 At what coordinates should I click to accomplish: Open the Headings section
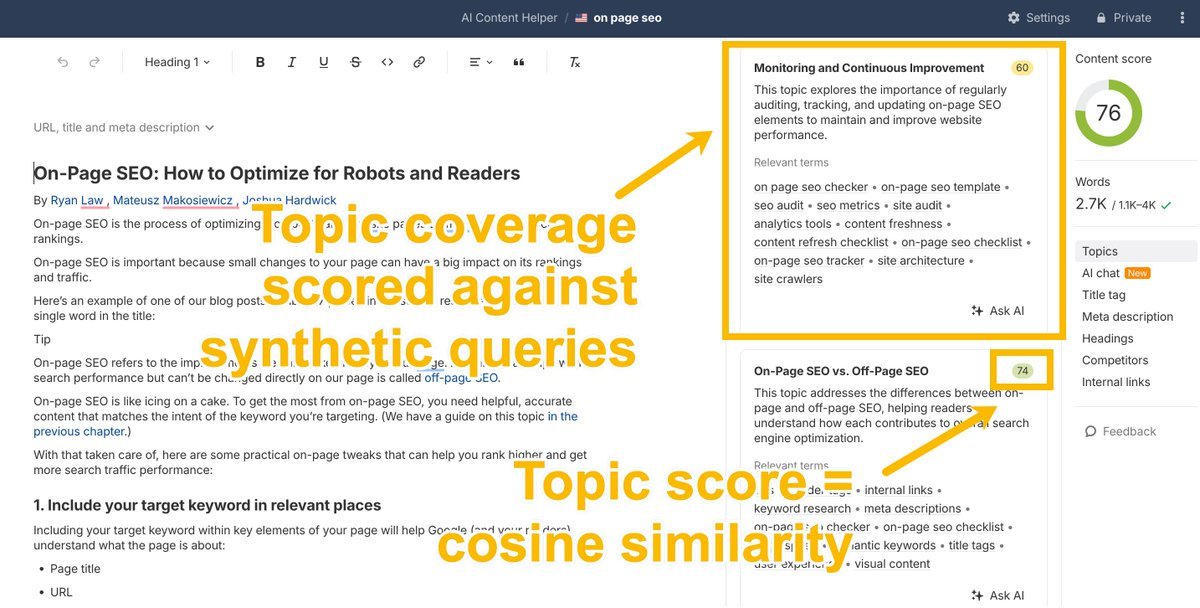pos(1108,339)
